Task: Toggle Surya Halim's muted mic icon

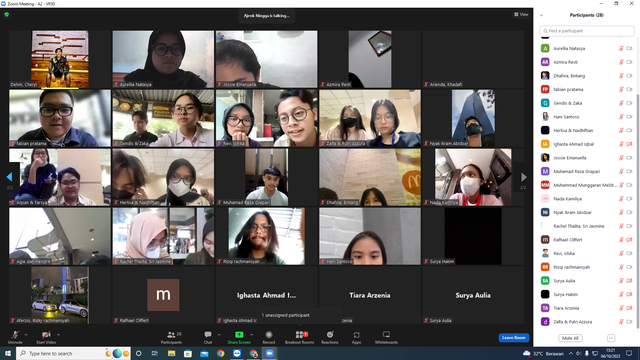Action: pyautogui.click(x=621, y=294)
